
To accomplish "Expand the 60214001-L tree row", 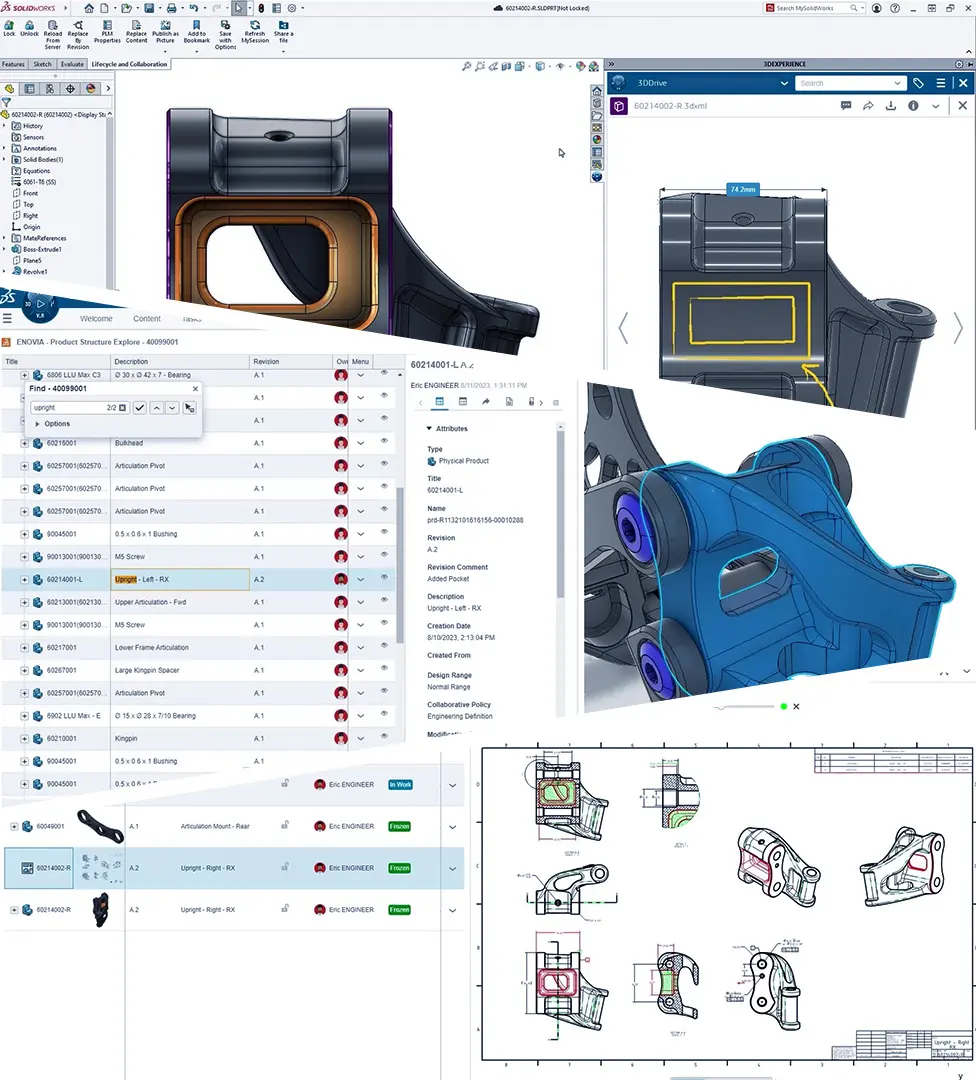I will tap(24, 579).
